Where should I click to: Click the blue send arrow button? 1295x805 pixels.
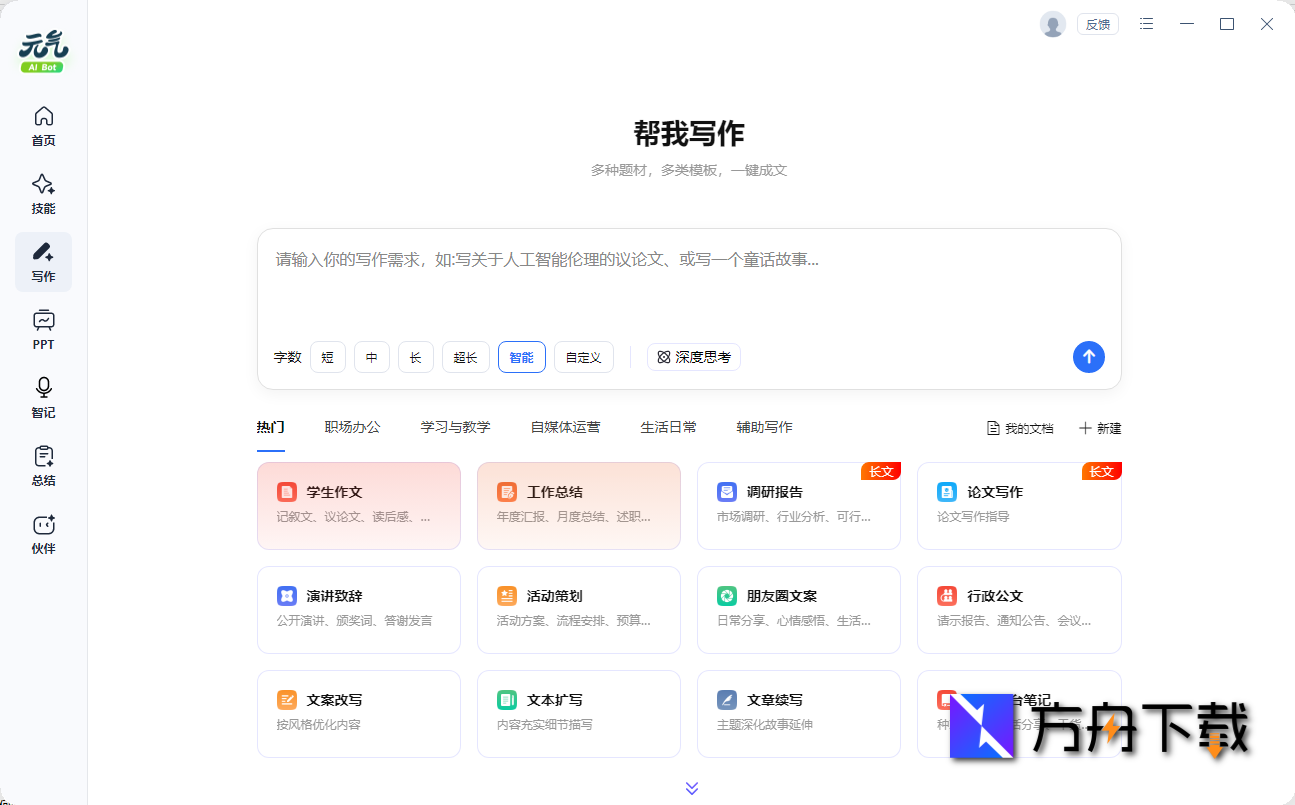coord(1088,357)
